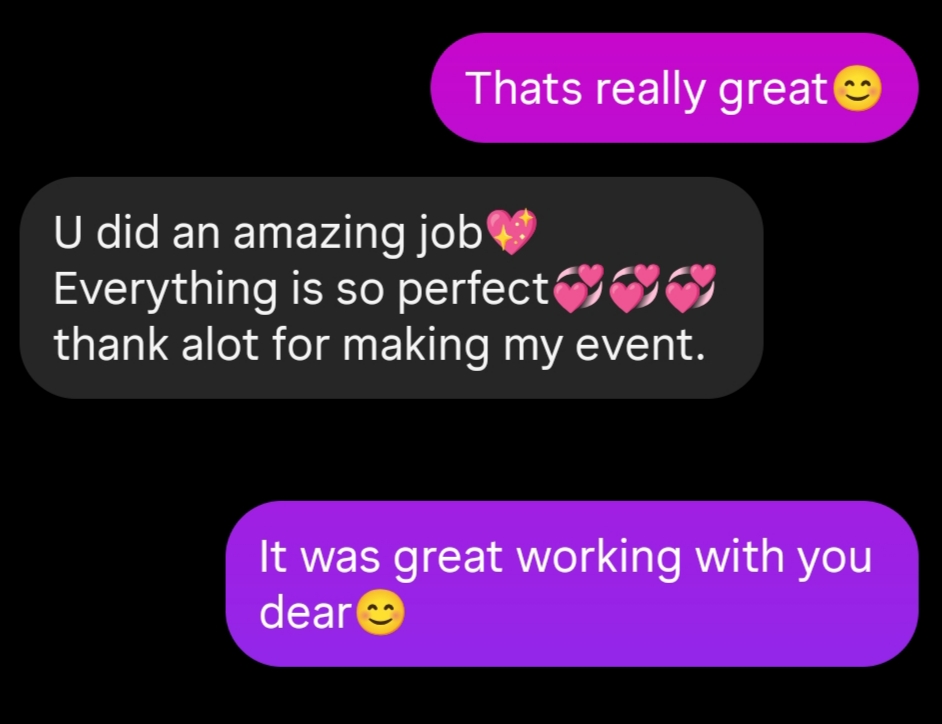Image resolution: width=942 pixels, height=724 pixels.
Task: Tap the middle revolving hearts emoji
Action: click(634, 288)
